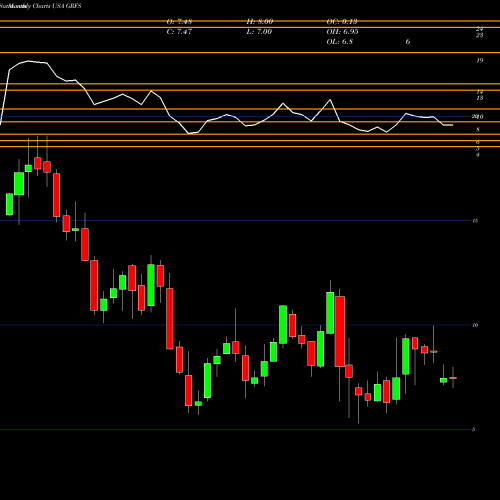
Task: Select the last small red doji candle
Action: click(x=453, y=378)
